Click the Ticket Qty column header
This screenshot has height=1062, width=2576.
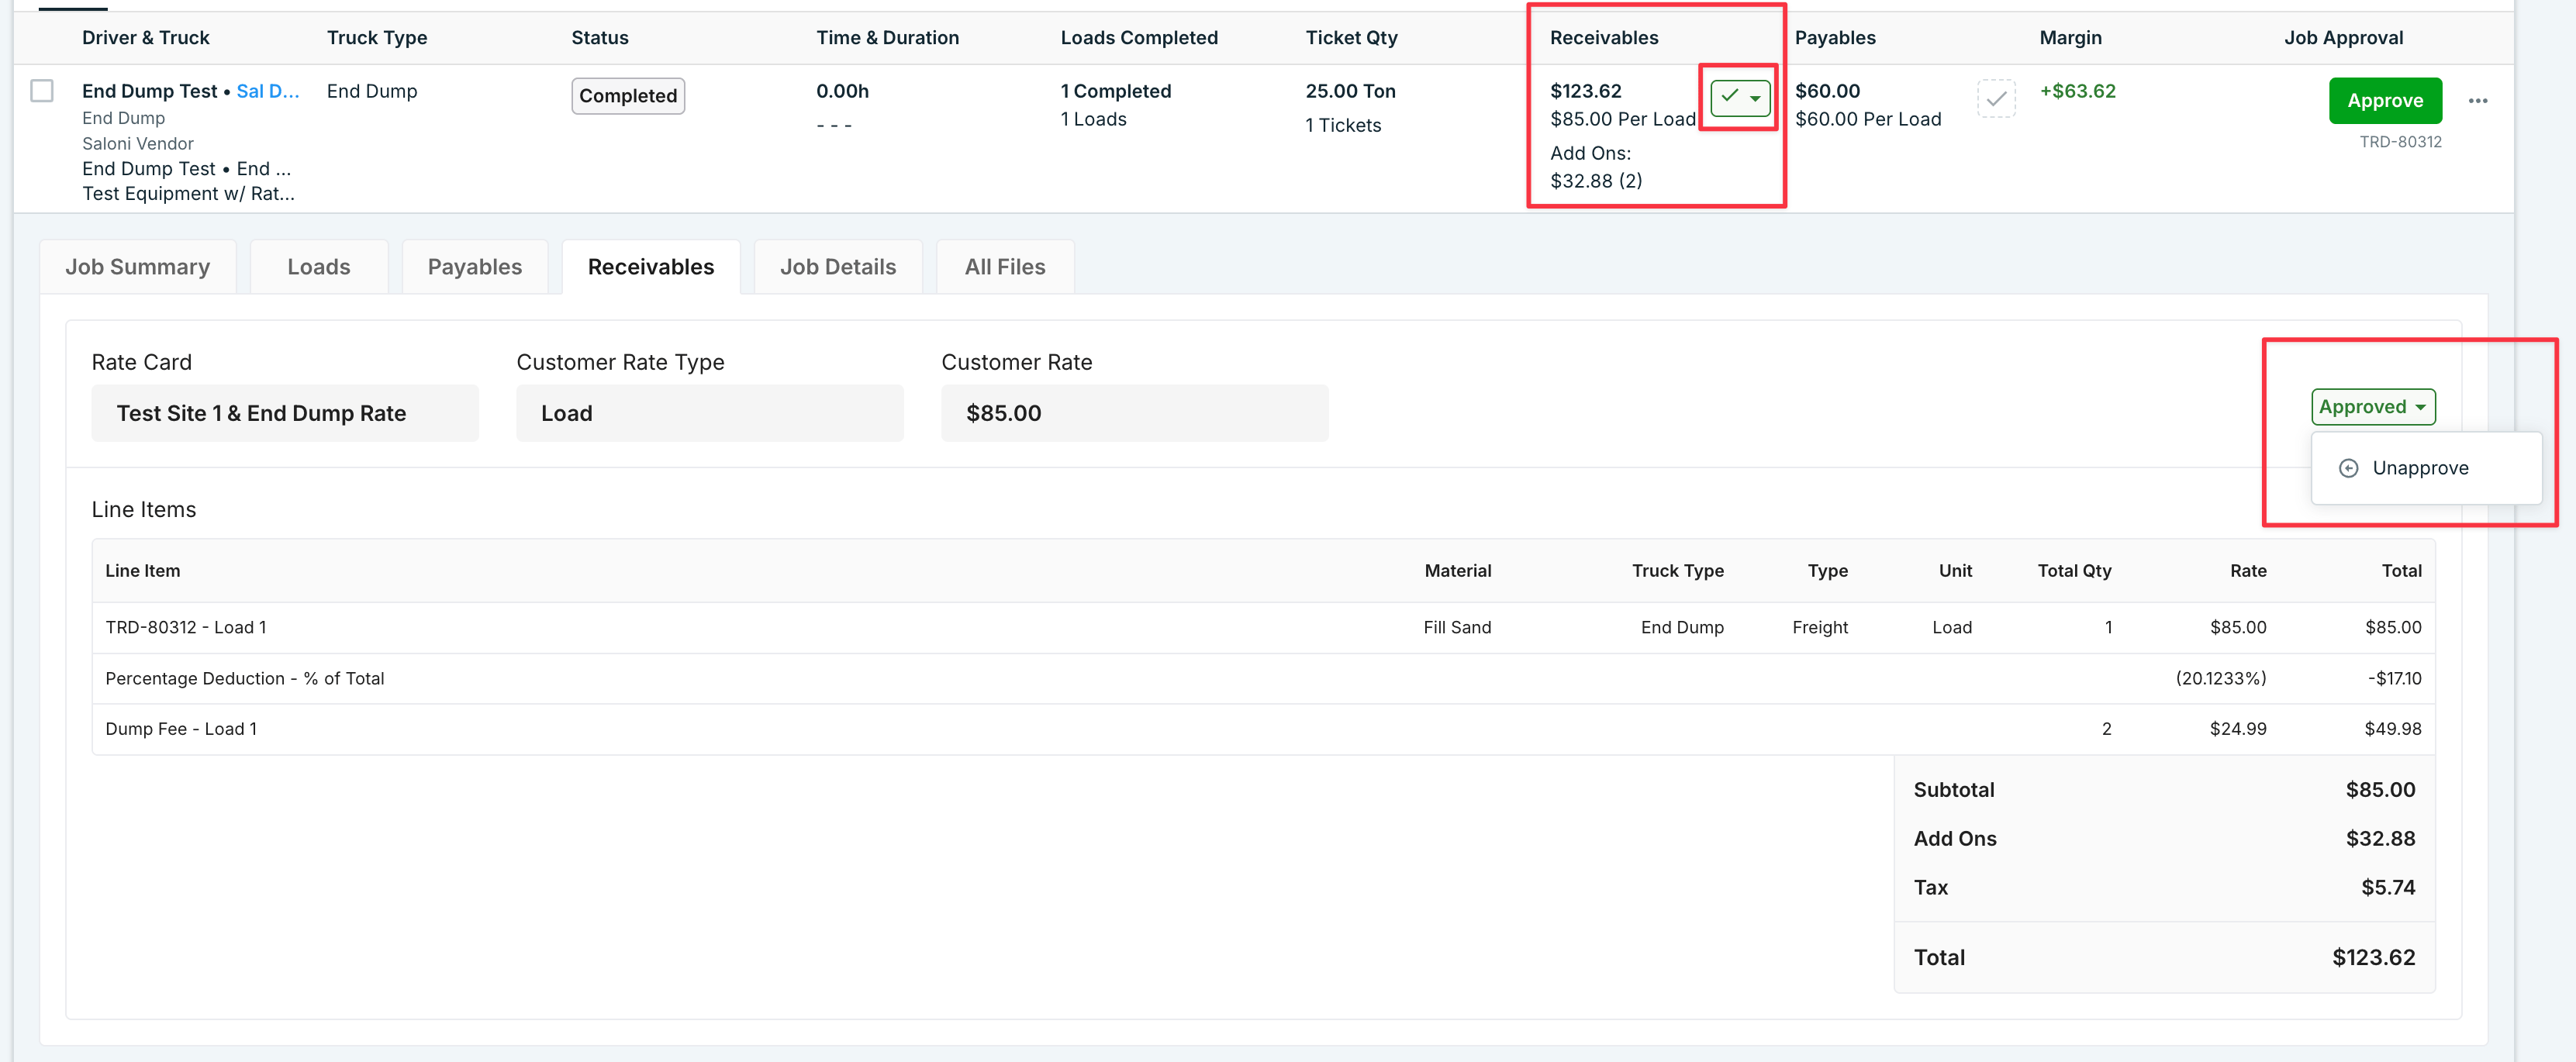(1351, 38)
